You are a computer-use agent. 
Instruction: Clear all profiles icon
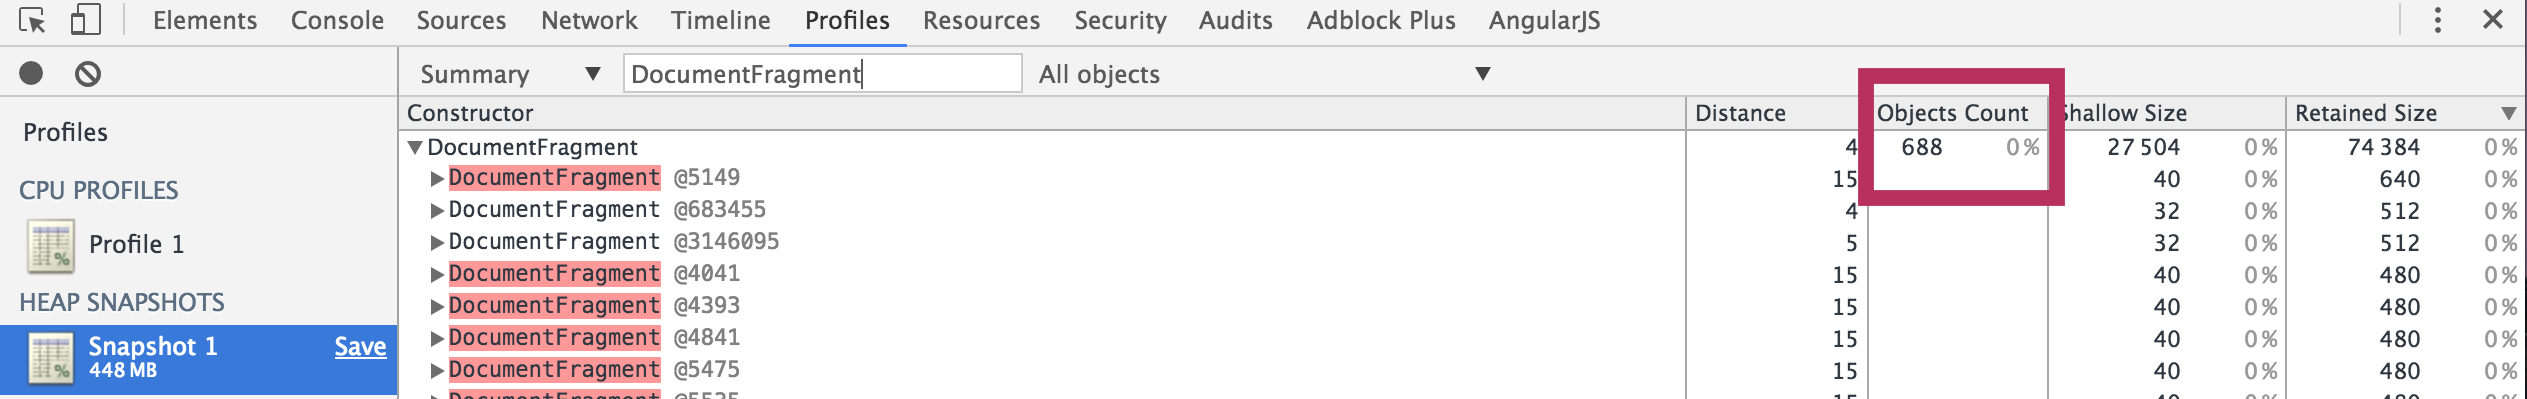point(88,73)
